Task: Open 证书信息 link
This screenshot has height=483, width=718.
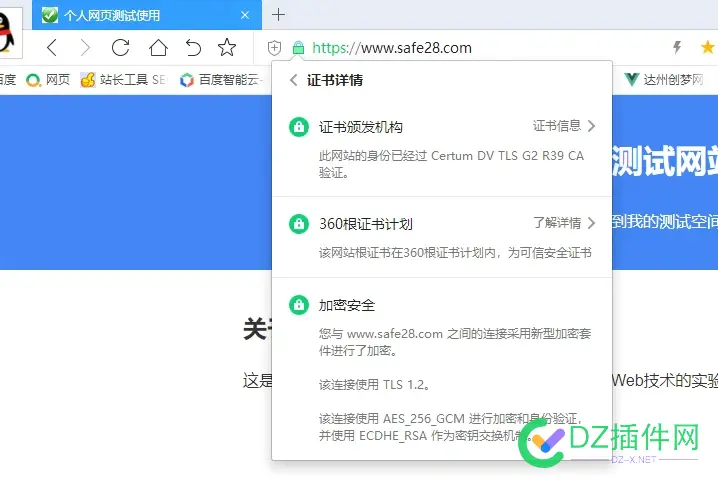Action: click(557, 126)
